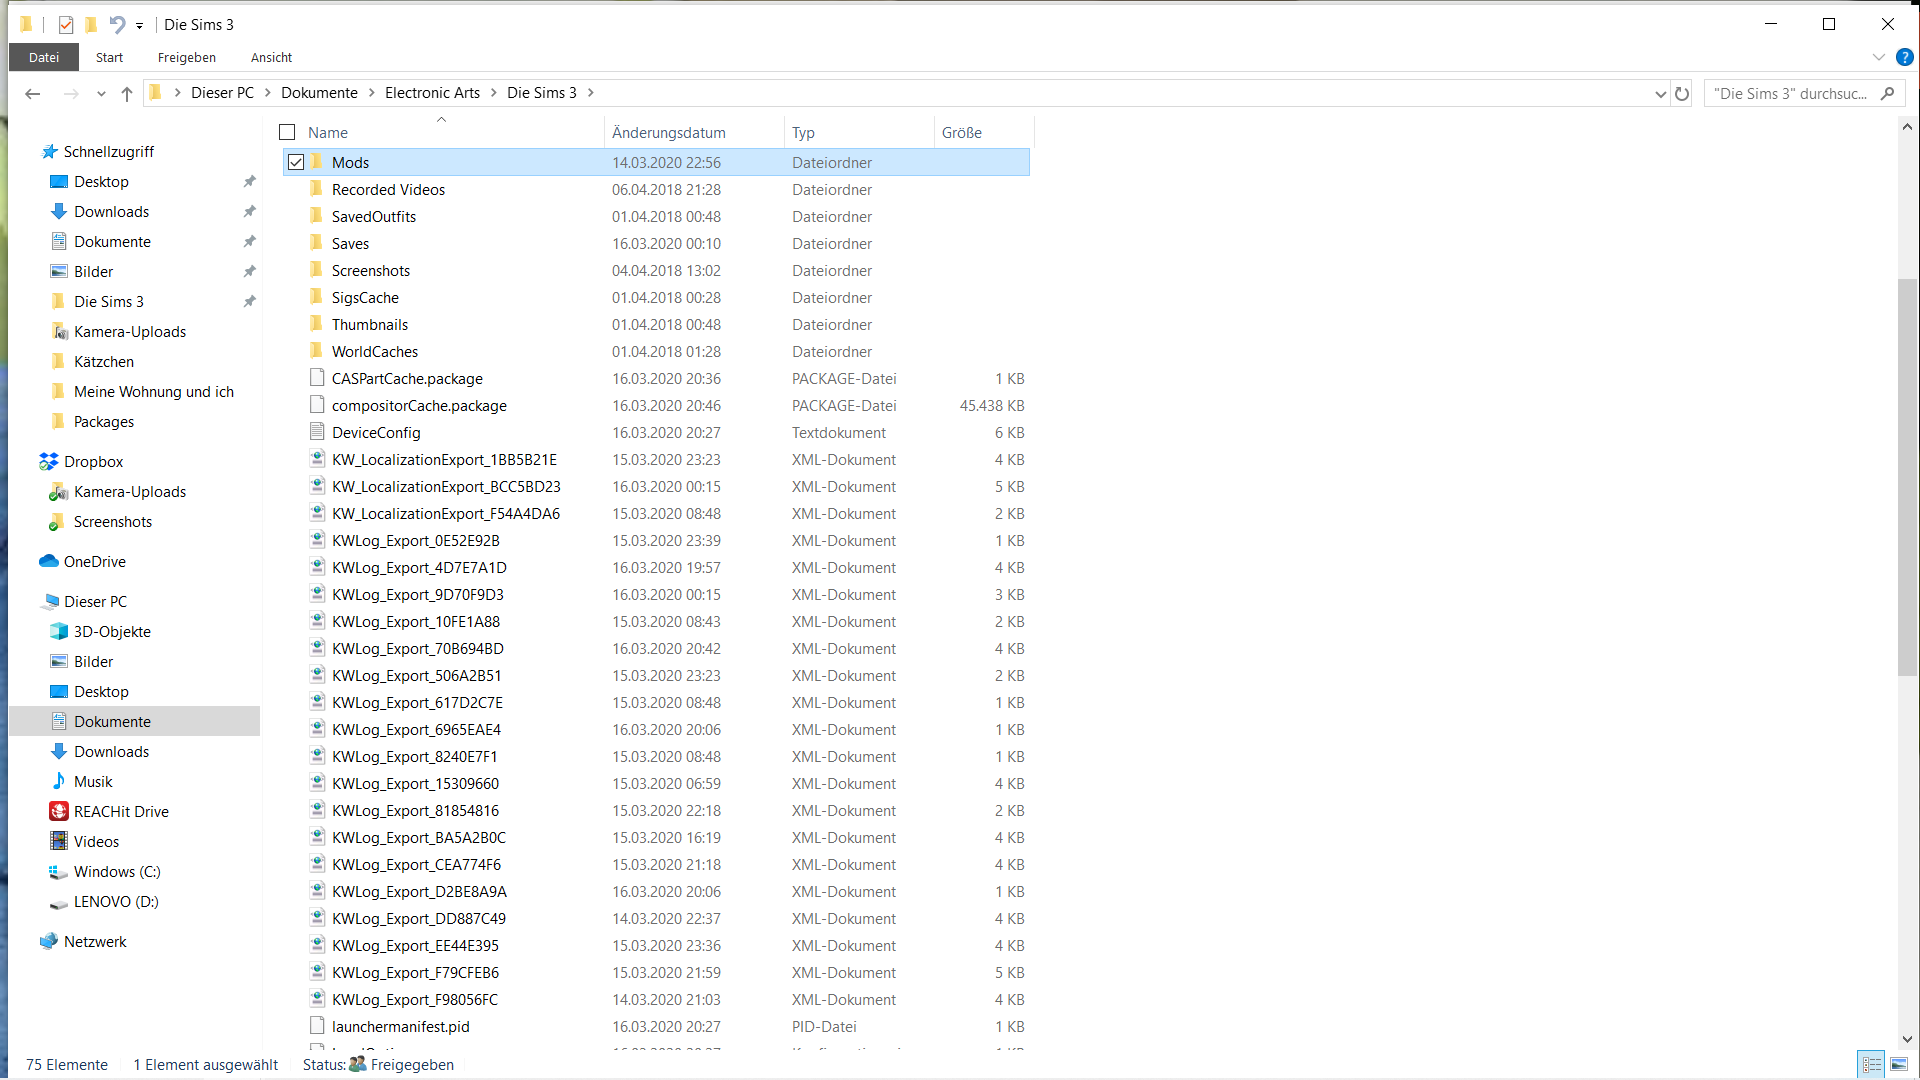This screenshot has height=1080, width=1920.
Task: Click the Dropbox icon in sidebar
Action: click(49, 462)
